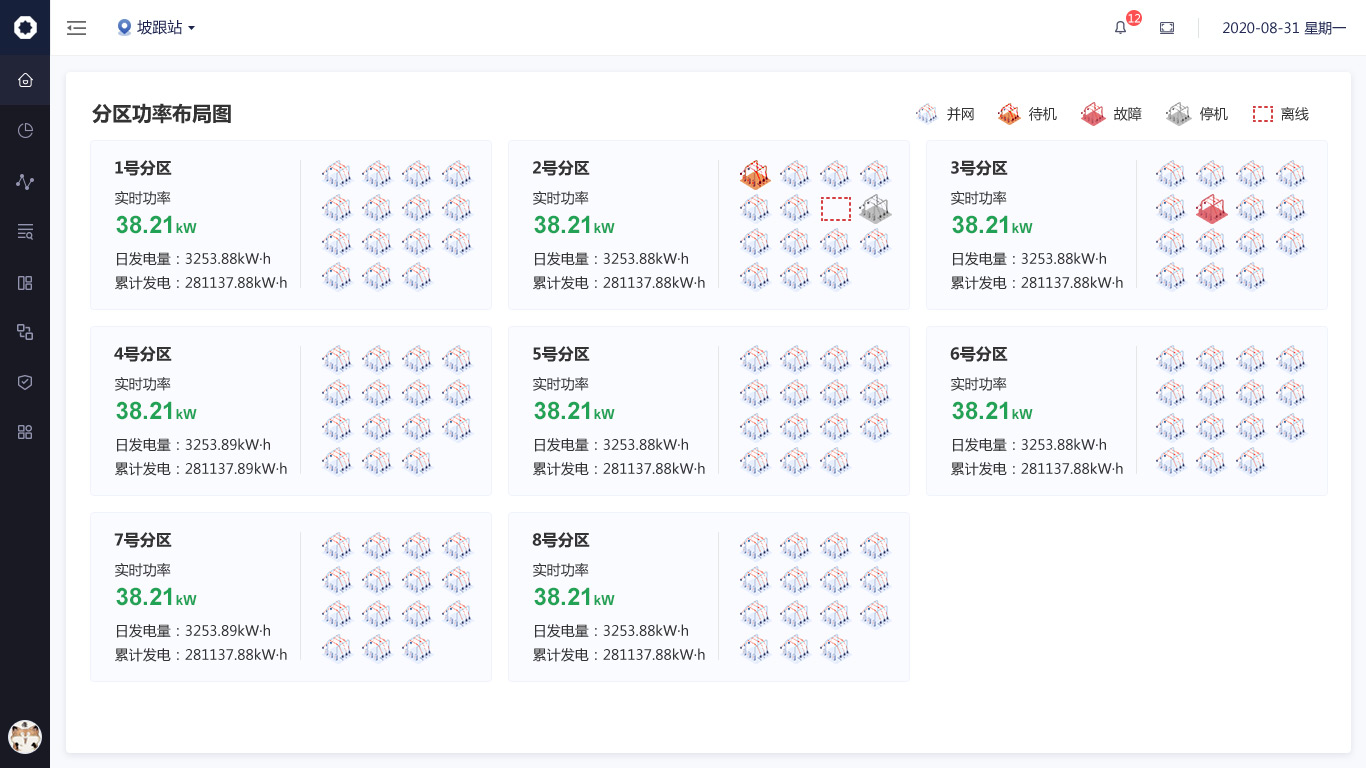The width and height of the screenshot is (1366, 768).
Task: Select the red dashed offline unit in 2号分区
Action: (836, 209)
